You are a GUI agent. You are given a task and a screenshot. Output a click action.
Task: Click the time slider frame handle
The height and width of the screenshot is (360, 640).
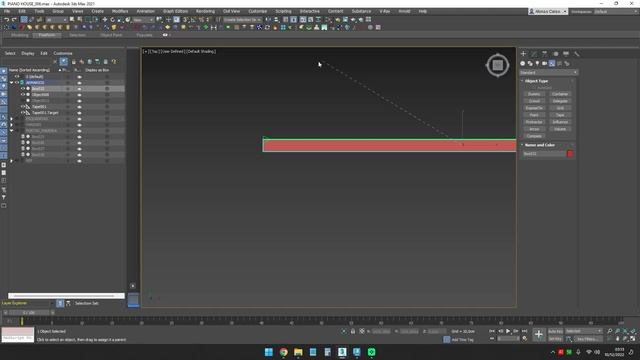coord(29,313)
